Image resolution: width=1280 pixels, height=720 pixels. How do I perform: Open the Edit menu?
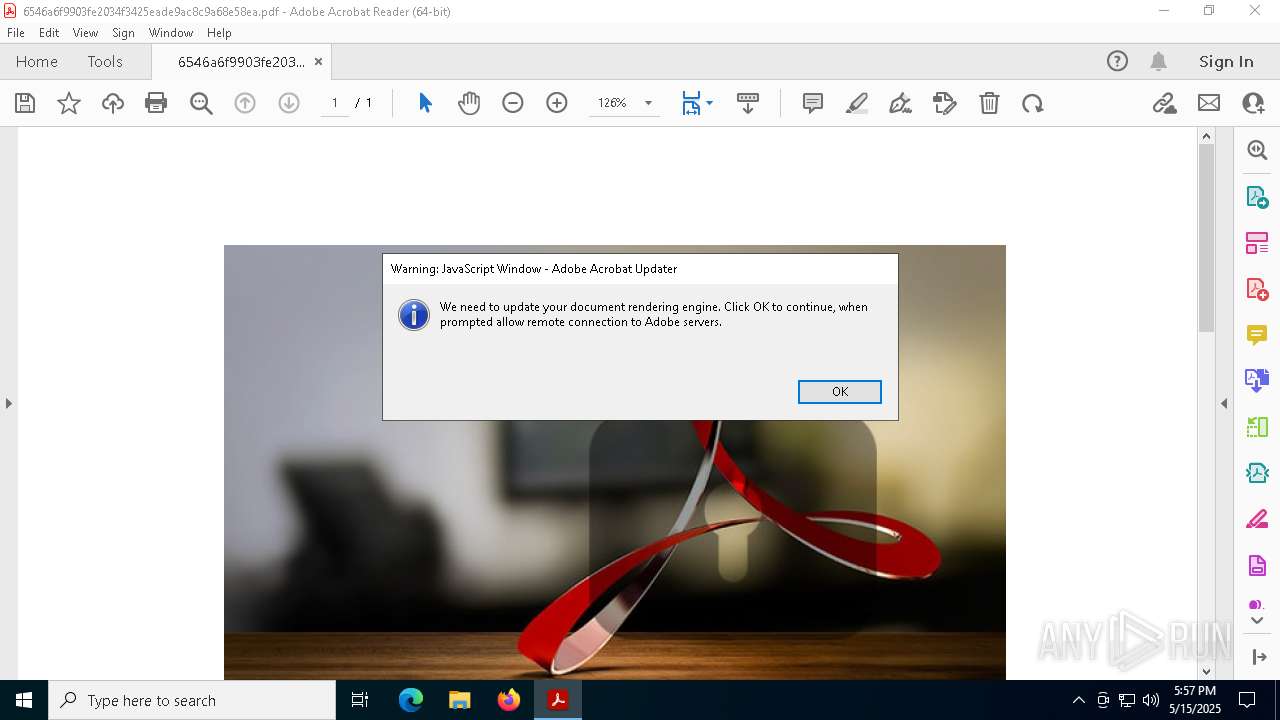tap(49, 33)
